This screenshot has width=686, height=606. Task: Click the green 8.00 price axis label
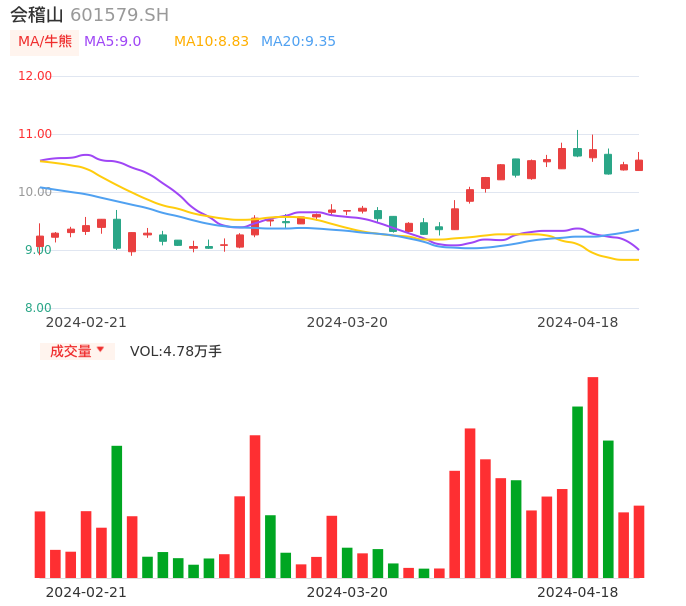[x=38, y=308]
